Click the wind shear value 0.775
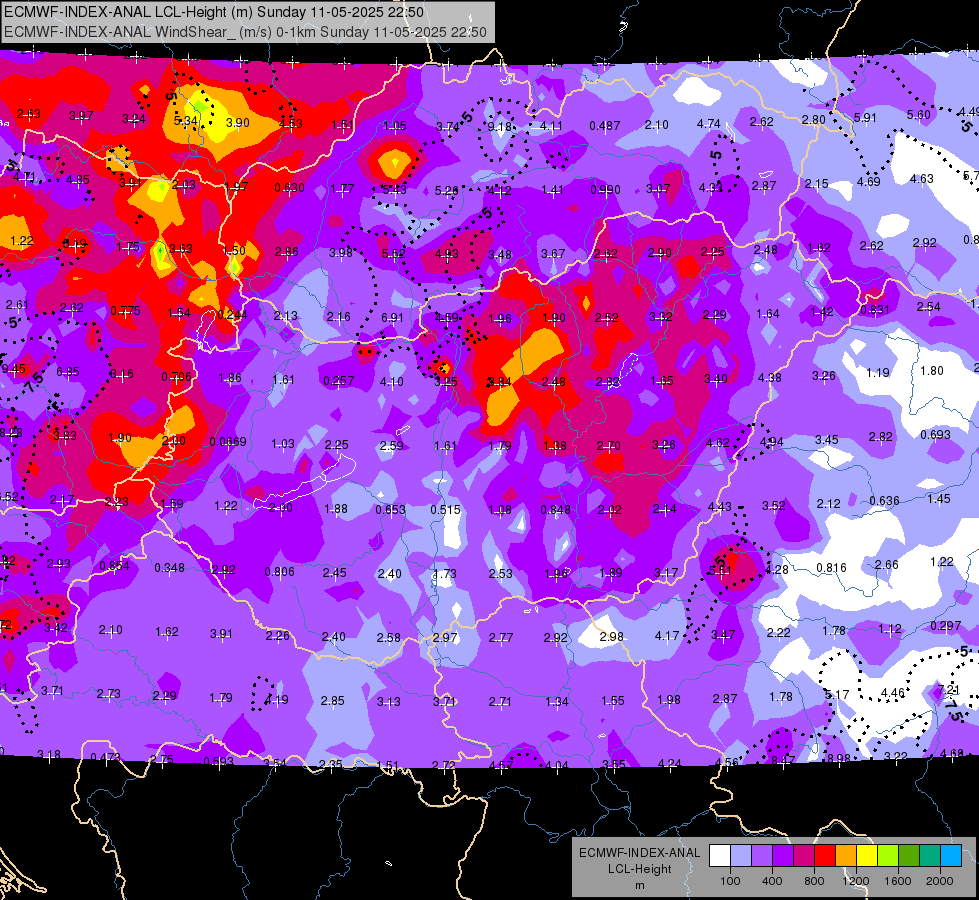The height and width of the screenshot is (900, 979). coord(125,311)
